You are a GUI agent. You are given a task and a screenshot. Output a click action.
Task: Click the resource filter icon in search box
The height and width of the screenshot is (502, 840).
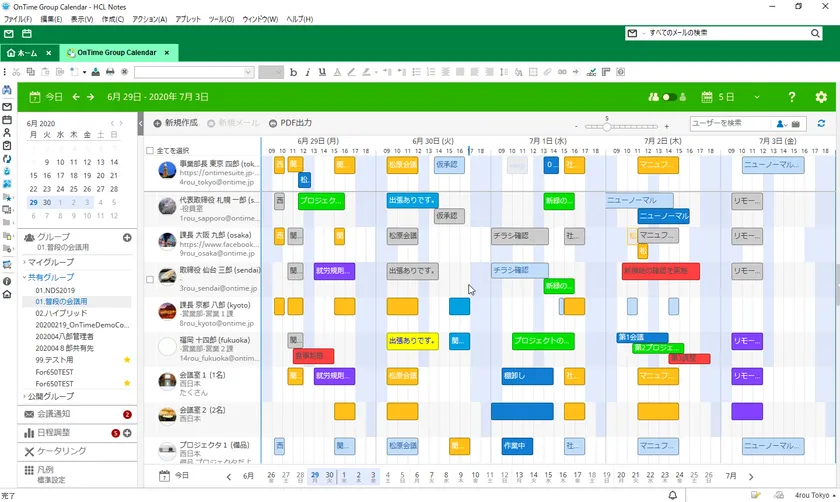(x=796, y=124)
